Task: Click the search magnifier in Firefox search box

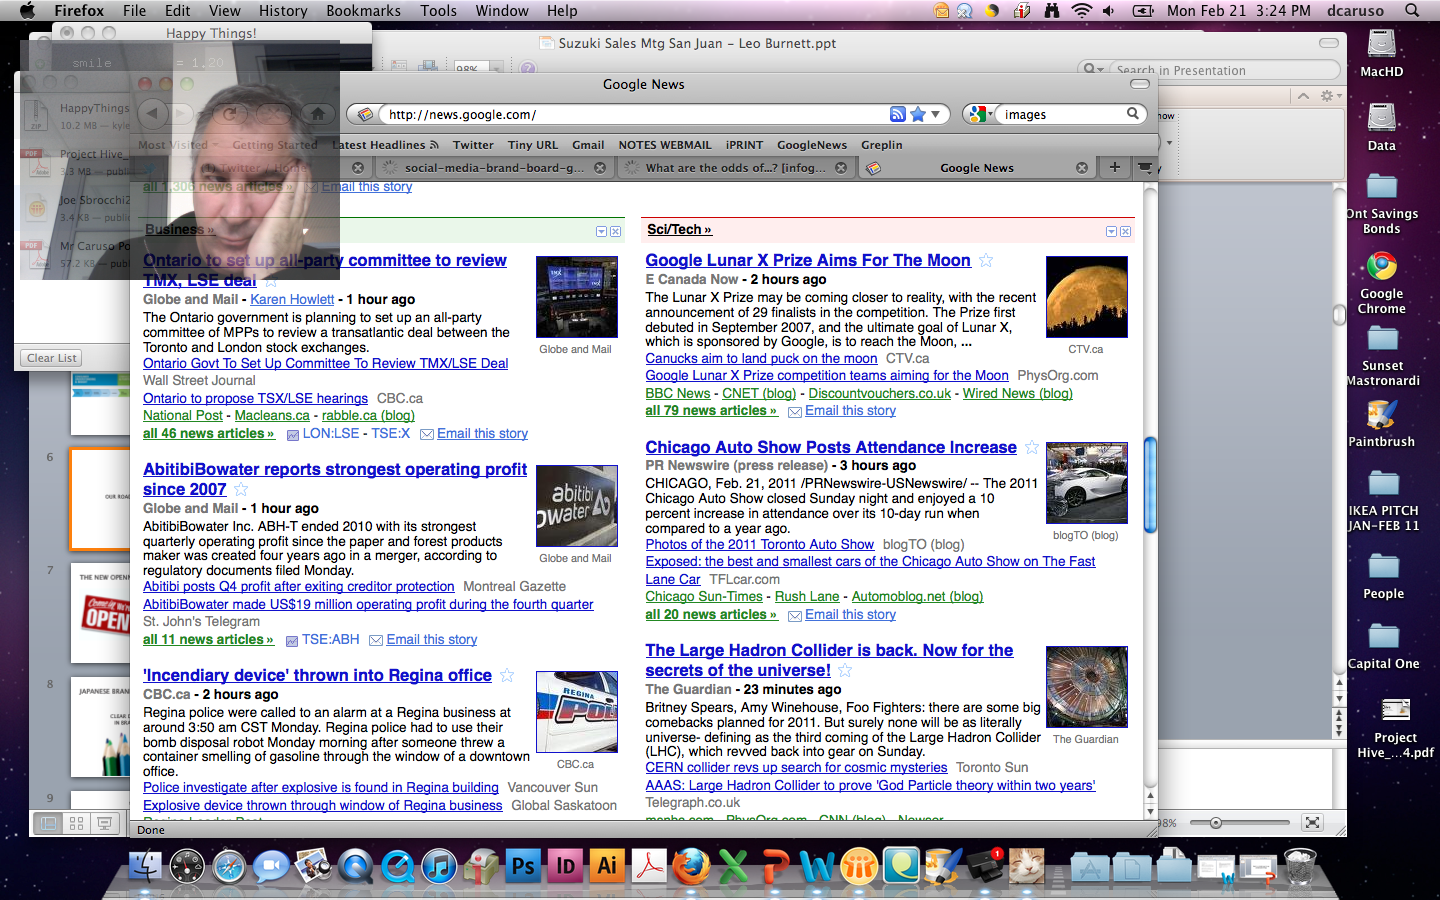Action: (1132, 114)
